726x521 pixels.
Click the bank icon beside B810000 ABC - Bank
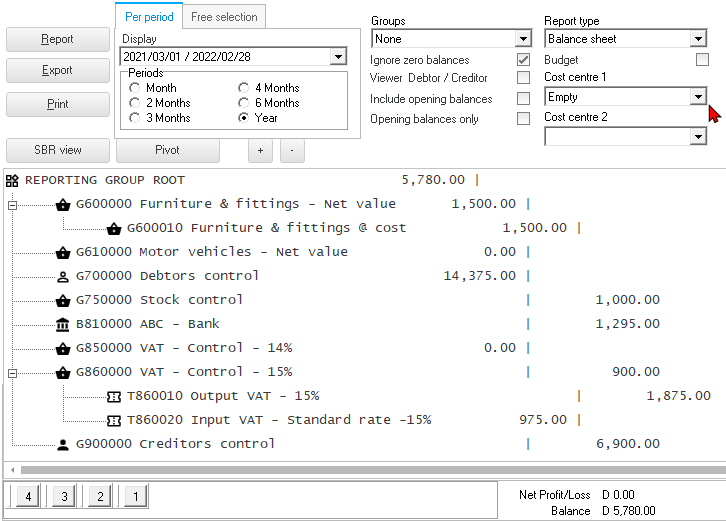pyautogui.click(x=63, y=324)
